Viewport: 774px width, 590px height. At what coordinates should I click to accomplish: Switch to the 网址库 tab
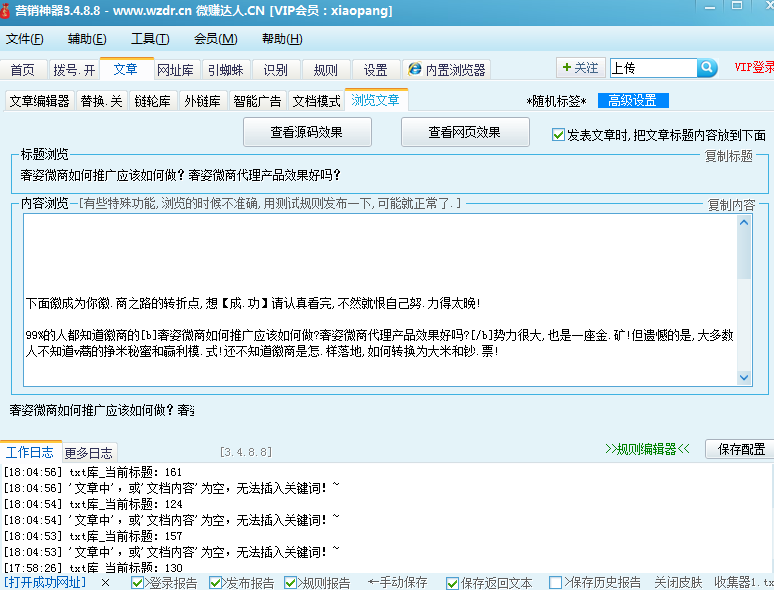pyautogui.click(x=175, y=70)
